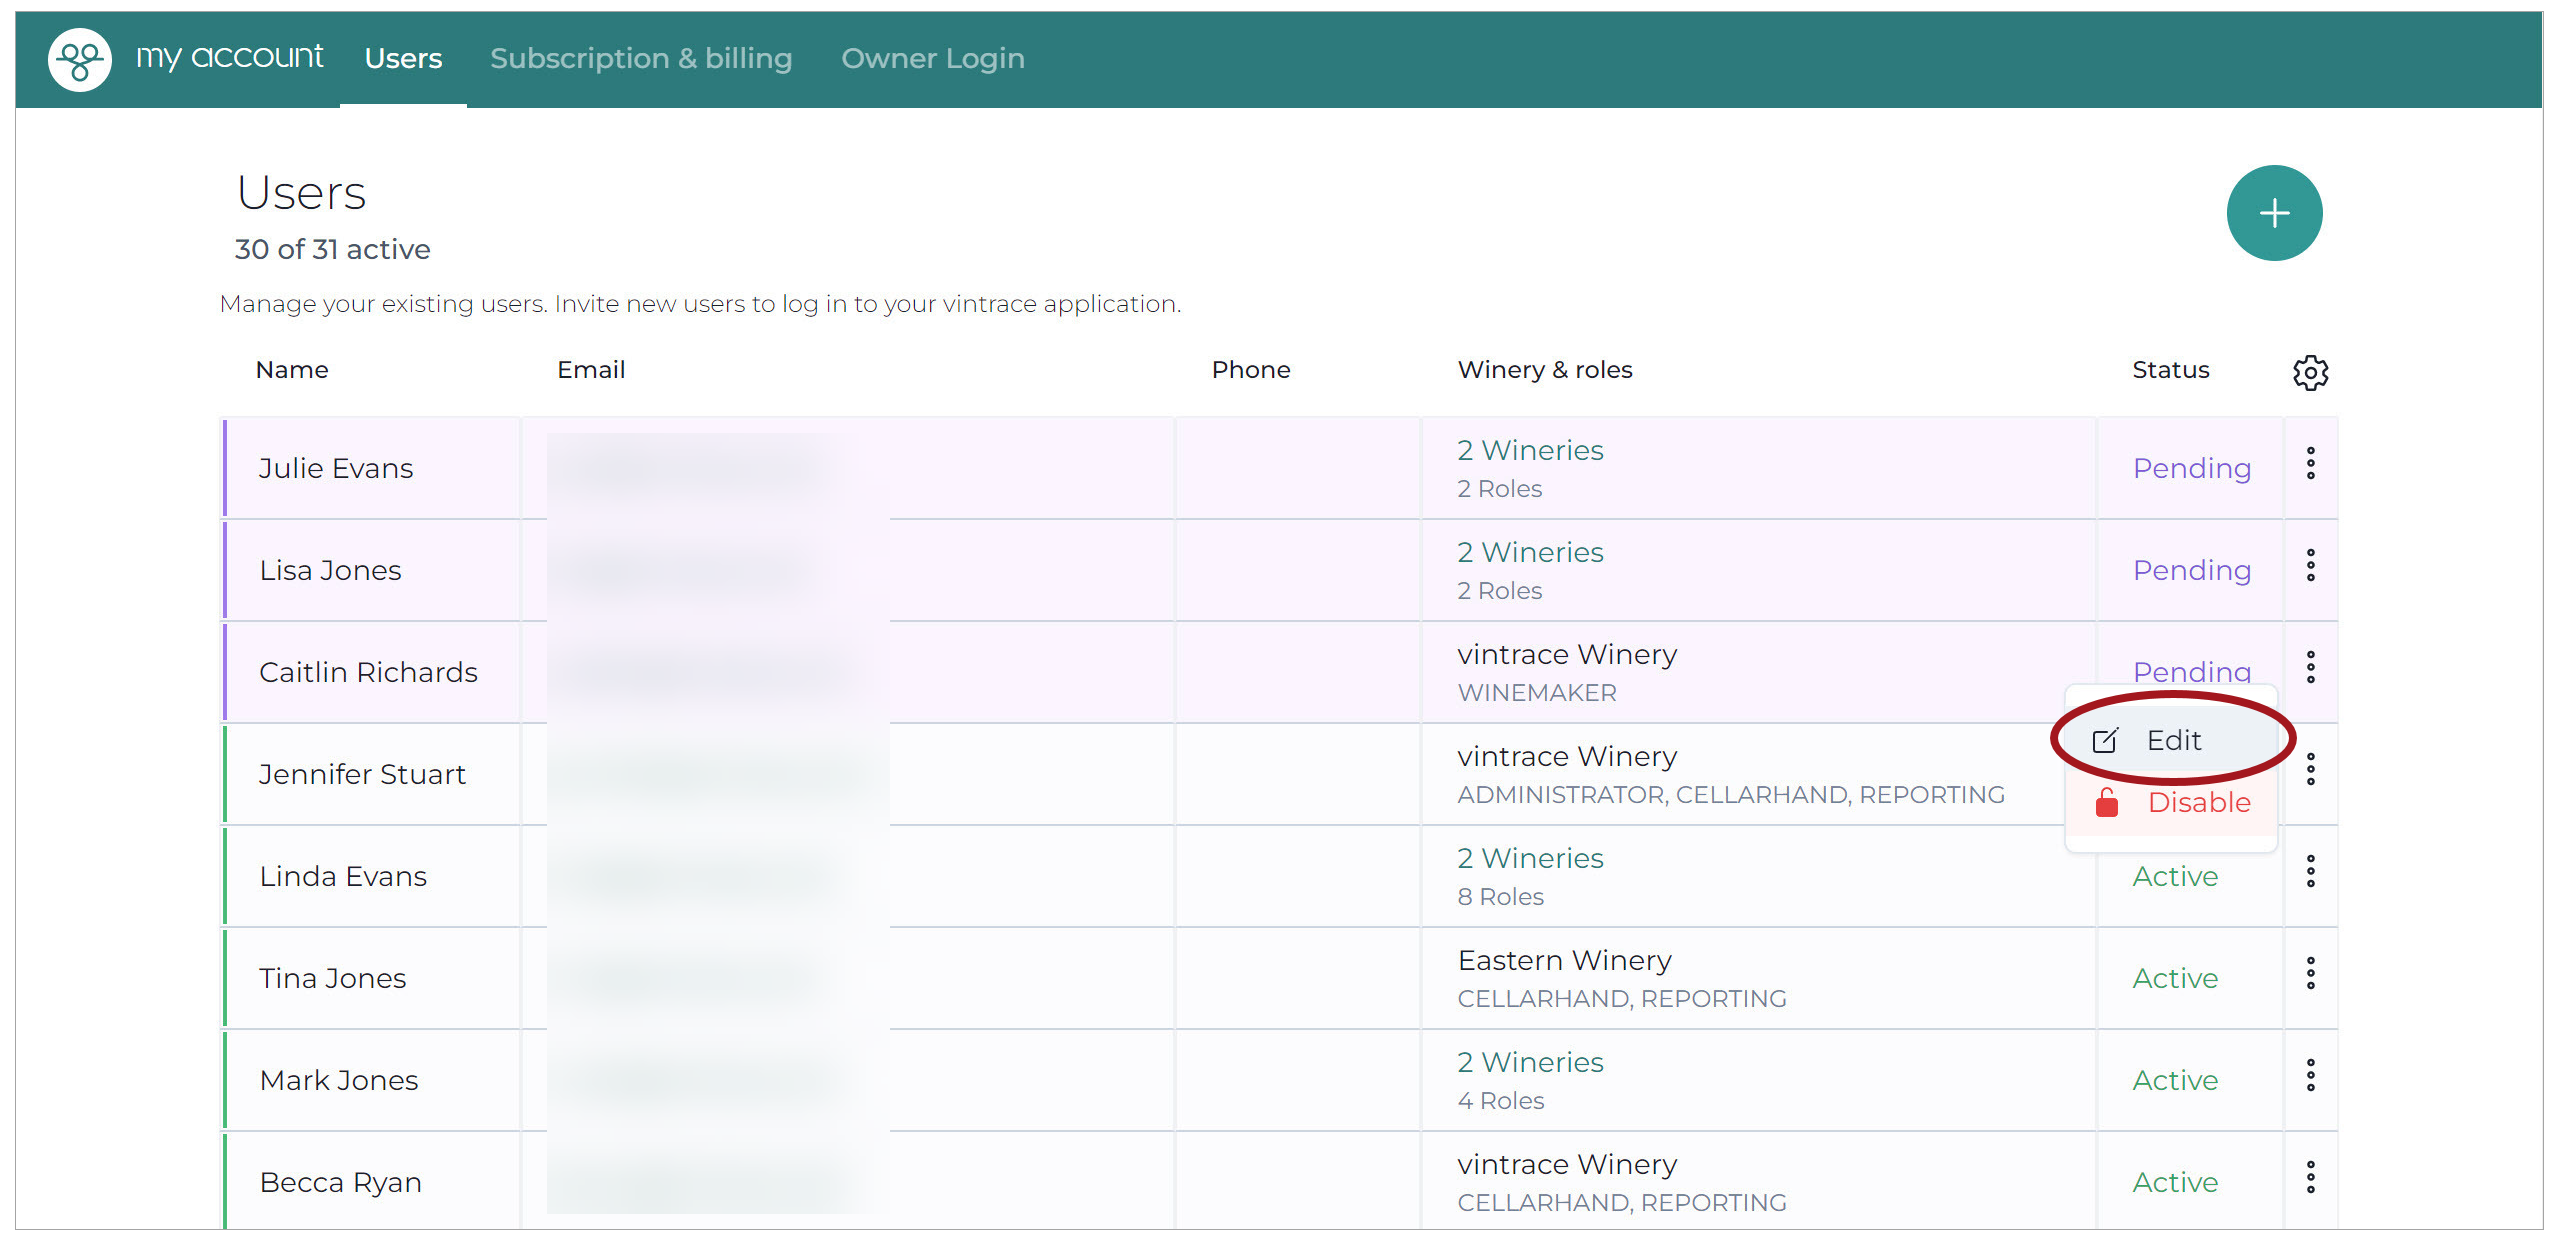The image size is (2561, 1240).
Task: Add a new user with plus button
Action: tap(2274, 213)
